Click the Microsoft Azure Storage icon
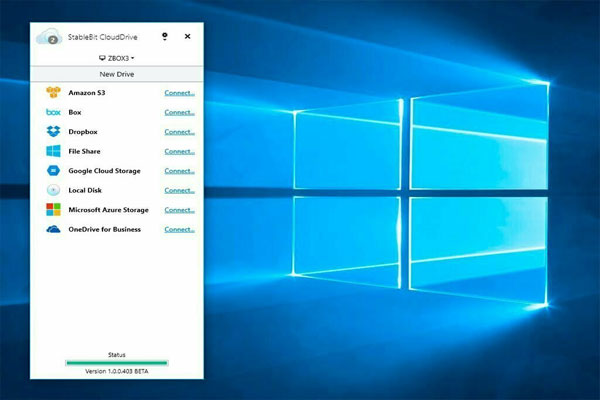Image resolution: width=600 pixels, height=400 pixels. [x=53, y=209]
